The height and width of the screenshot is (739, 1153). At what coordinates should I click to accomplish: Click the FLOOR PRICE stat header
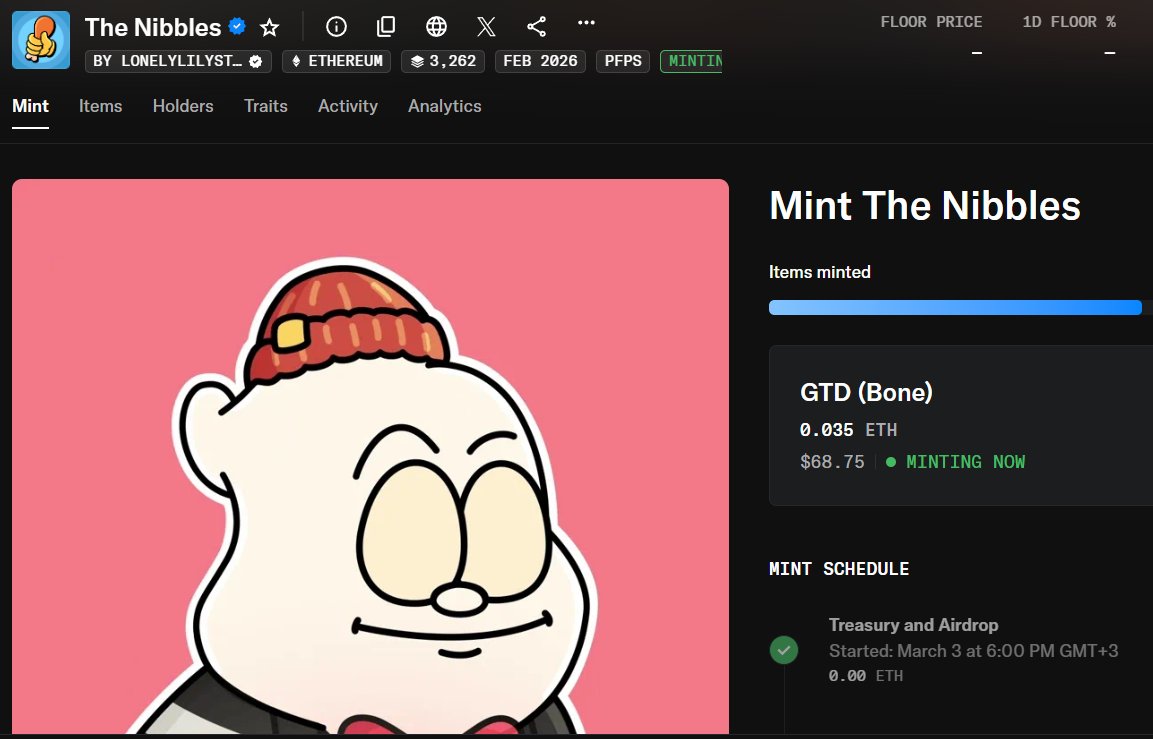[931, 22]
